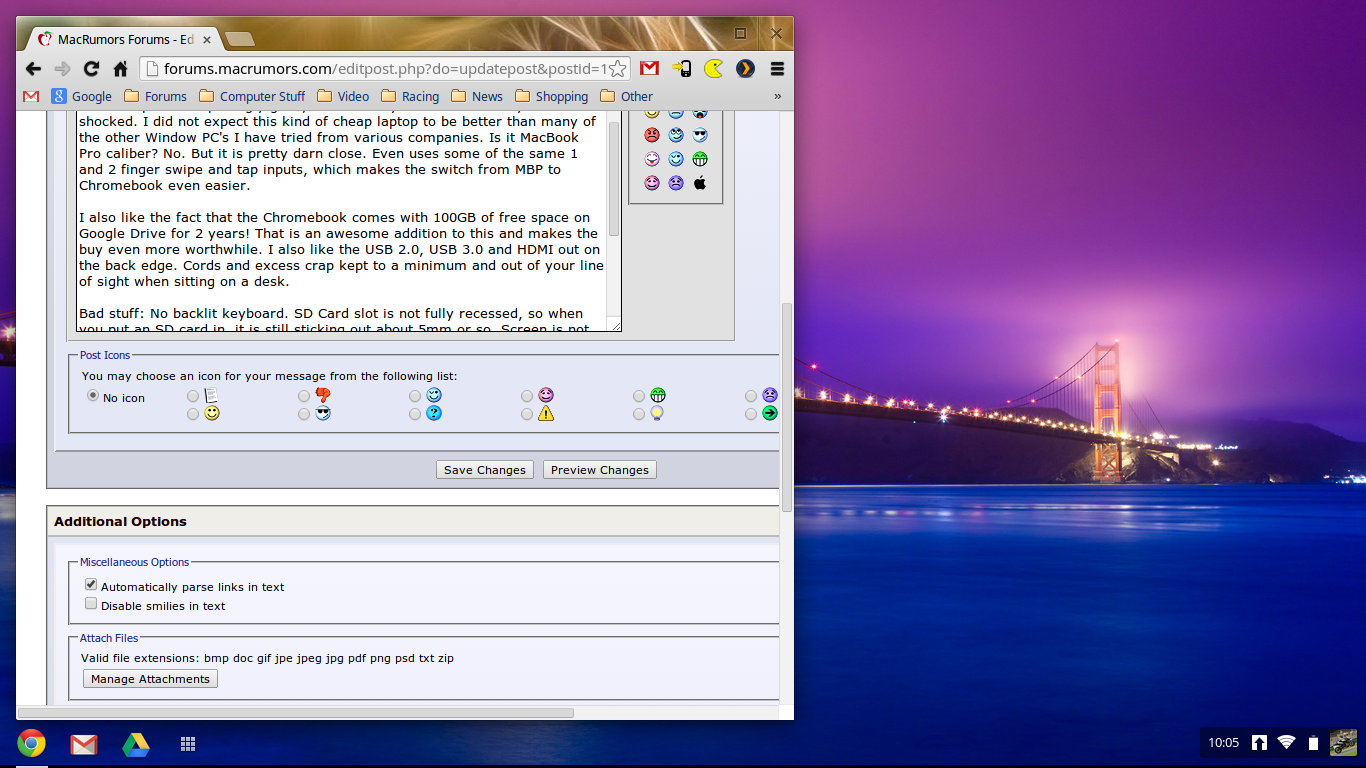Enable Disable smilies in text

coord(91,604)
